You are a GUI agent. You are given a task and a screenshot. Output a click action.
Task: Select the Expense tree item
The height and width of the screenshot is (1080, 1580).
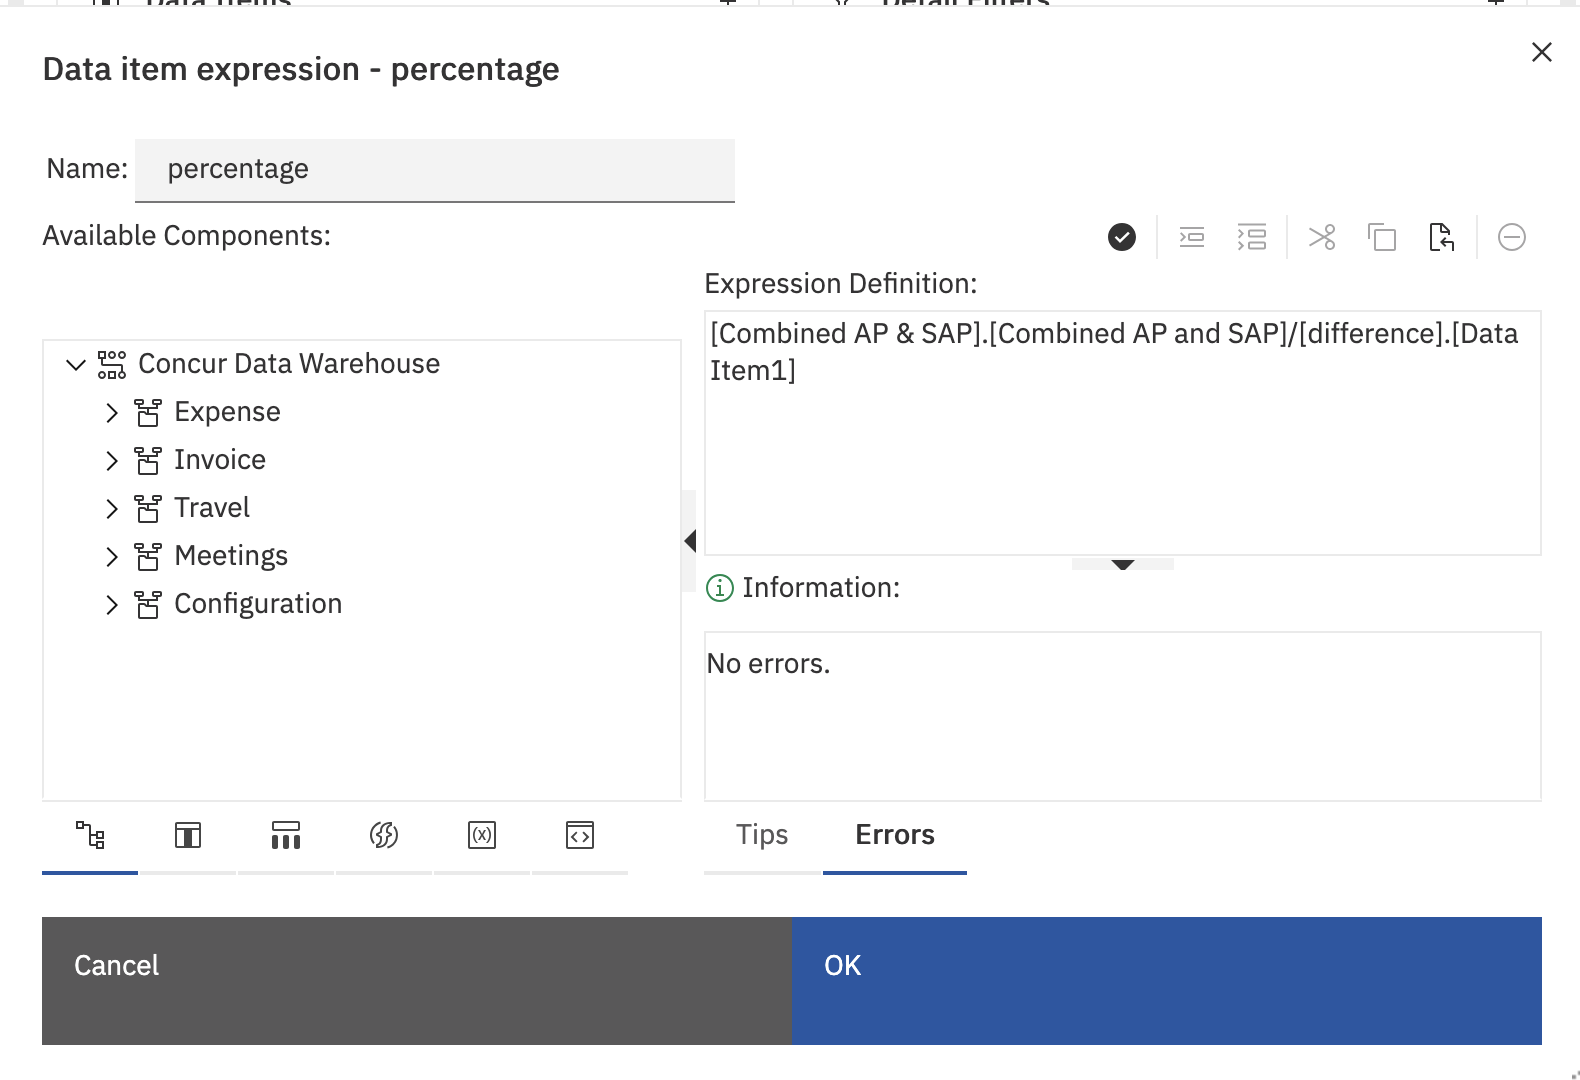click(x=227, y=412)
